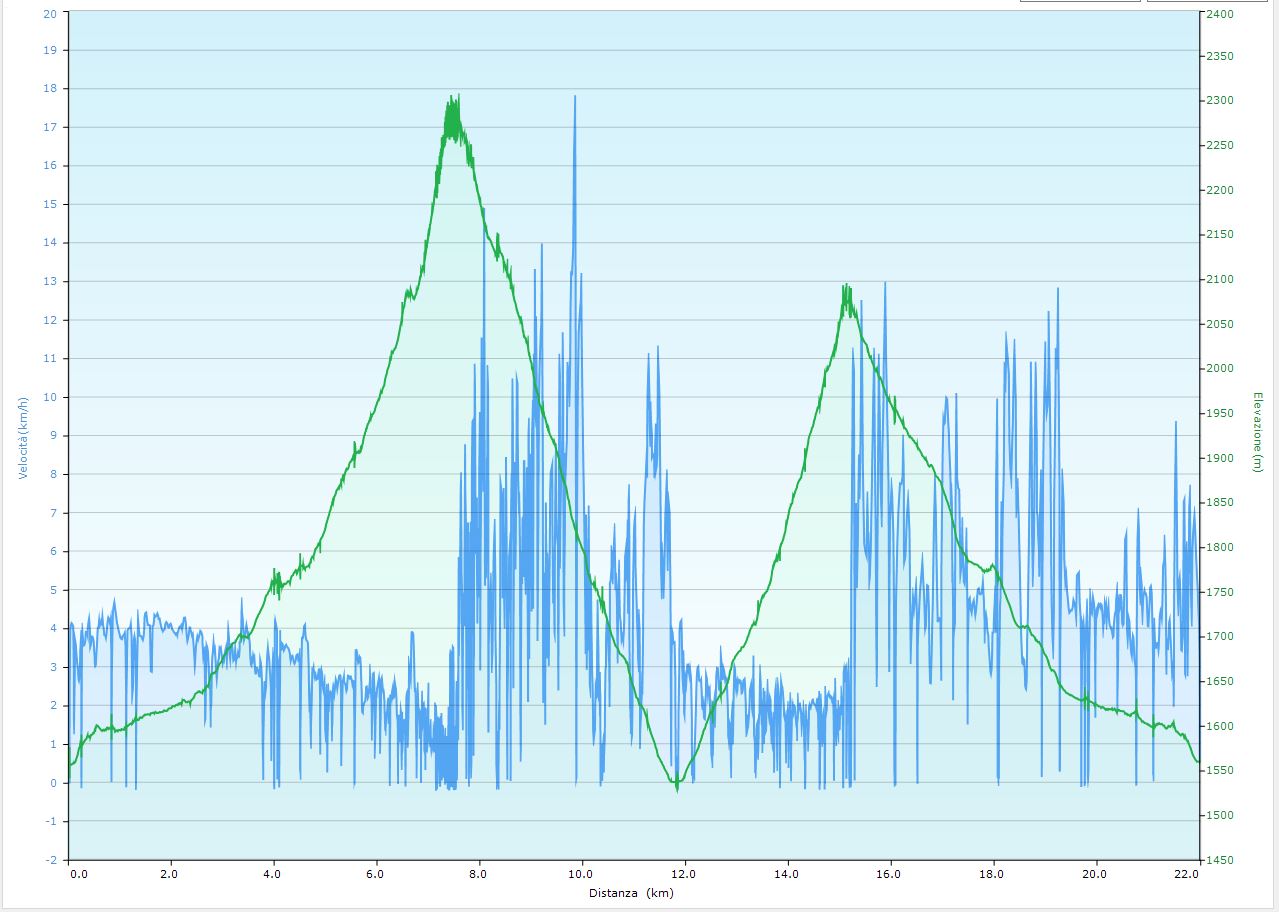Click the 2400 elevation axis label
Viewport: 1279px width, 912px height.
click(x=1220, y=14)
